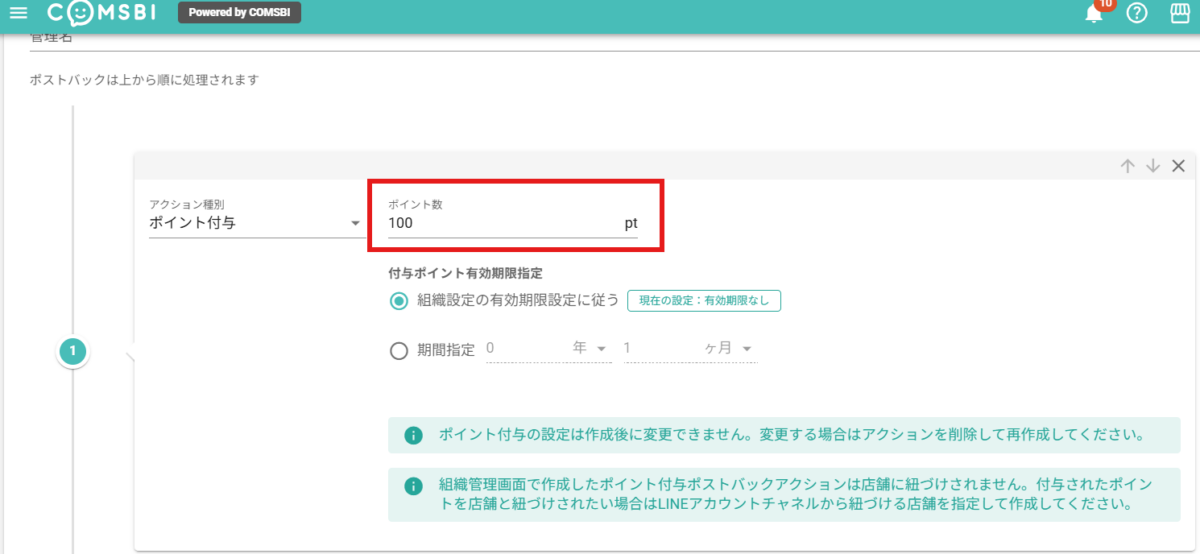Select the 期間指定 radio button

[x=399, y=350]
